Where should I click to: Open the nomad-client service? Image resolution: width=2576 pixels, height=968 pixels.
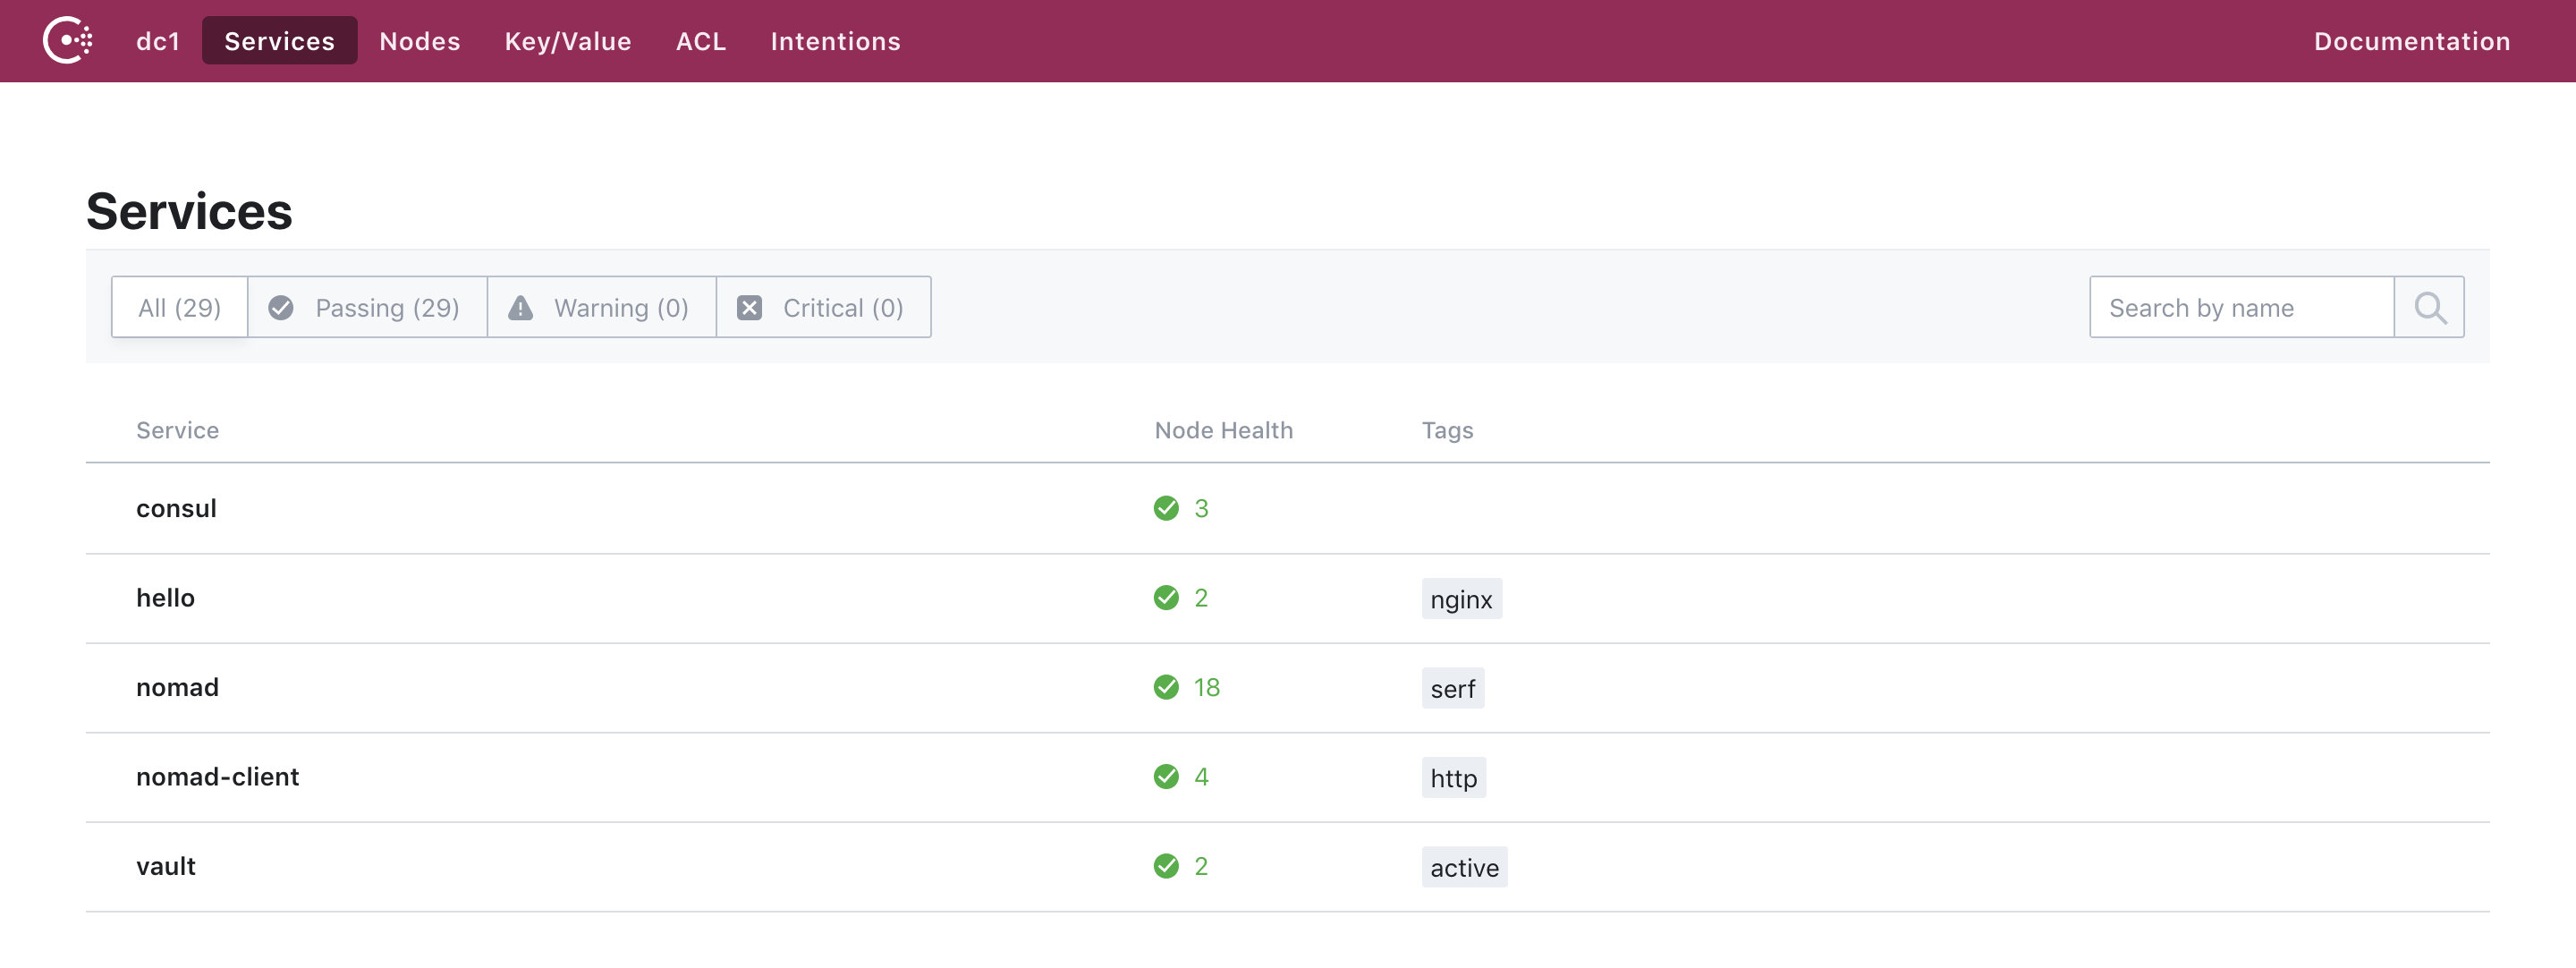click(217, 777)
